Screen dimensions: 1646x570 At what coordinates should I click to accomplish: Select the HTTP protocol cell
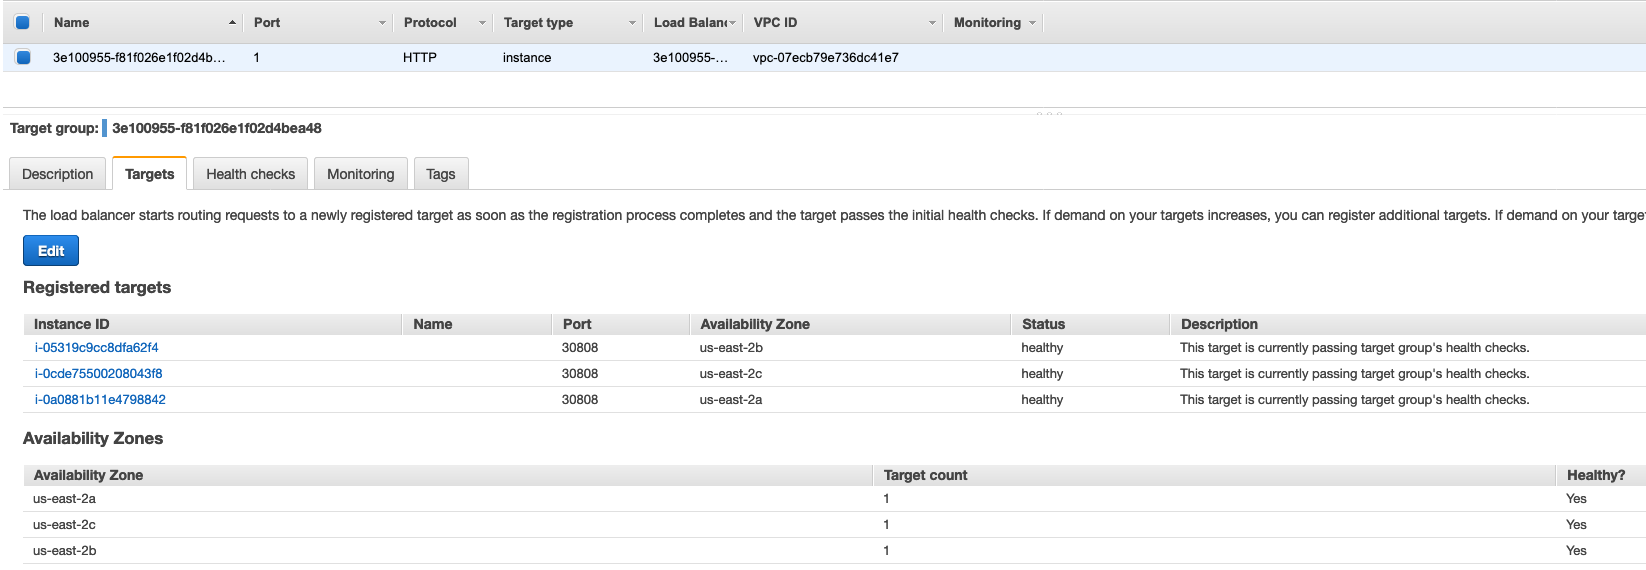pos(420,57)
